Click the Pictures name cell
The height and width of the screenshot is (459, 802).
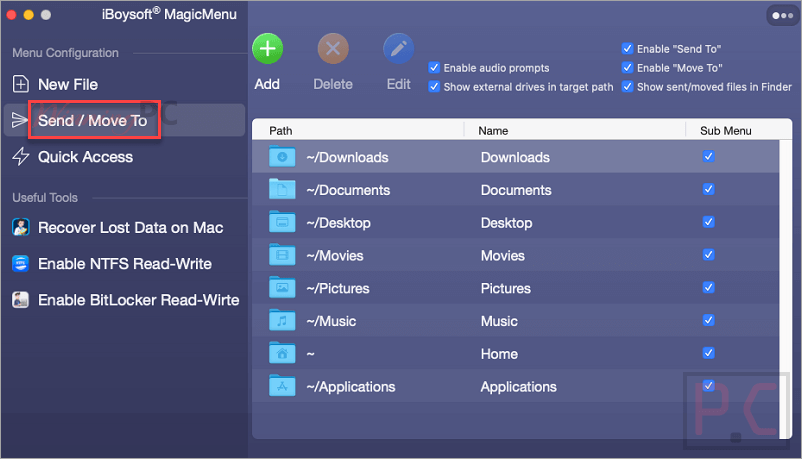[505, 288]
